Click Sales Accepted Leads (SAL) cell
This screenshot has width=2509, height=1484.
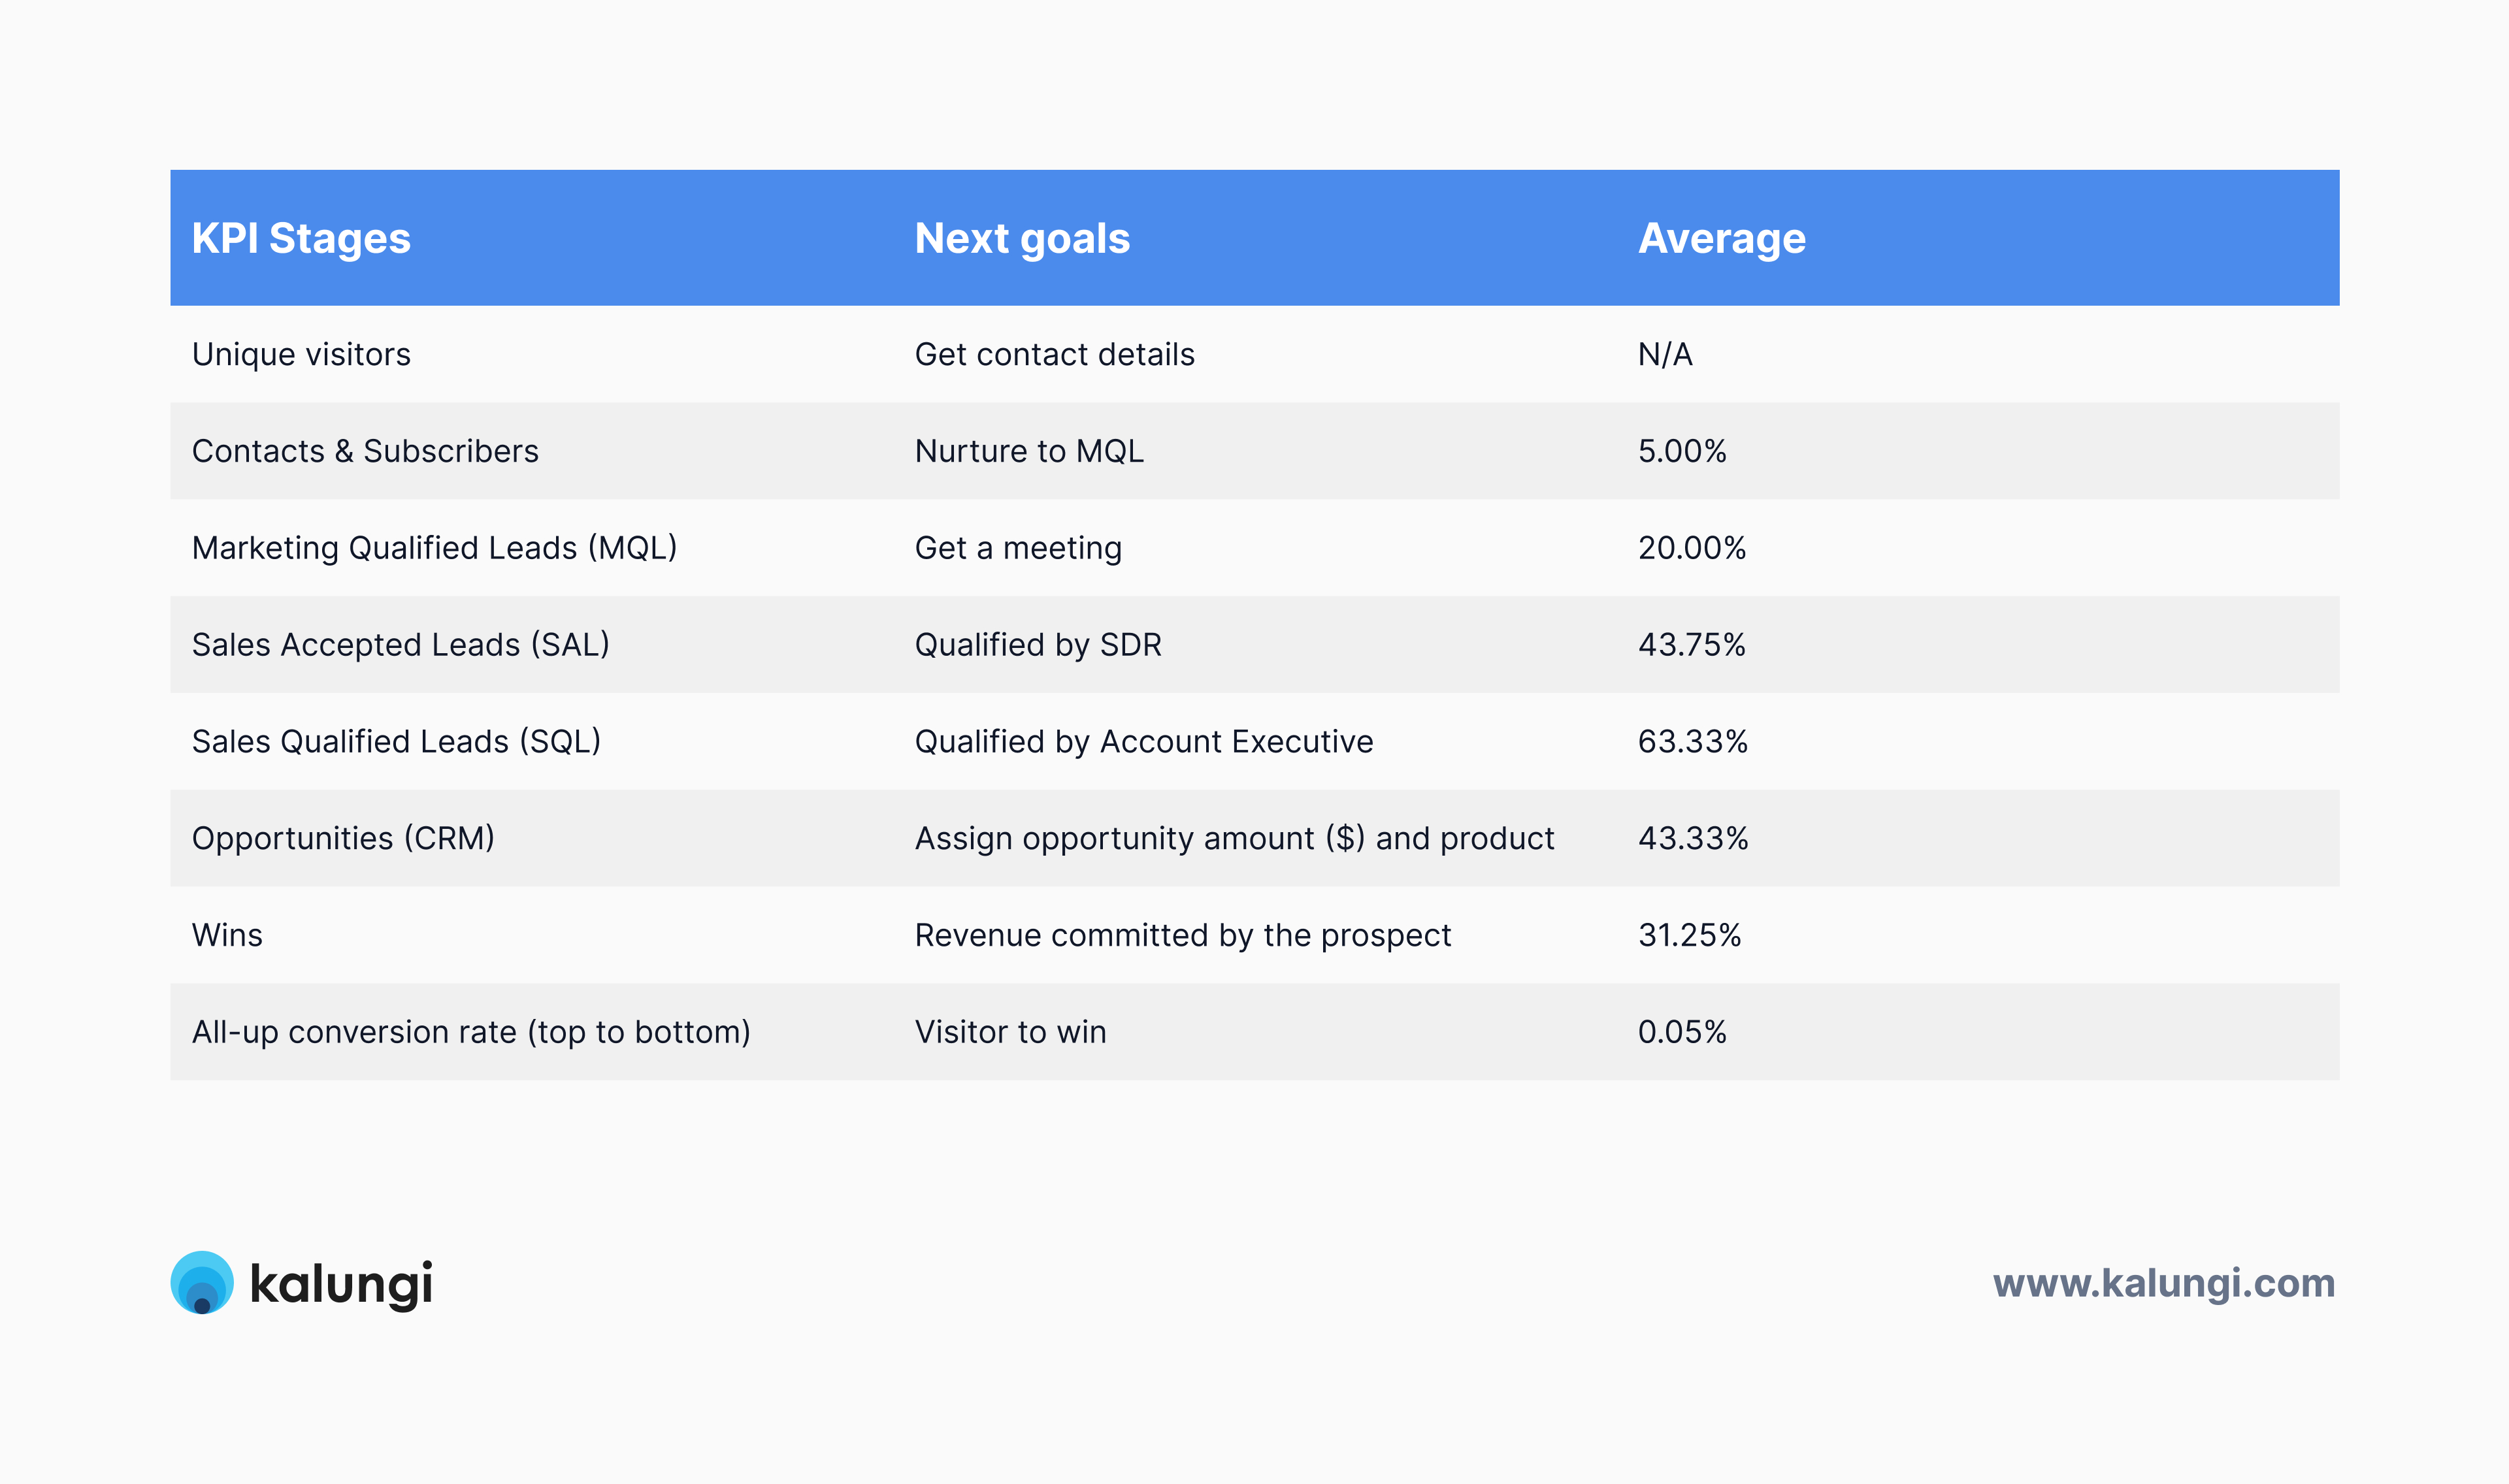point(400,645)
